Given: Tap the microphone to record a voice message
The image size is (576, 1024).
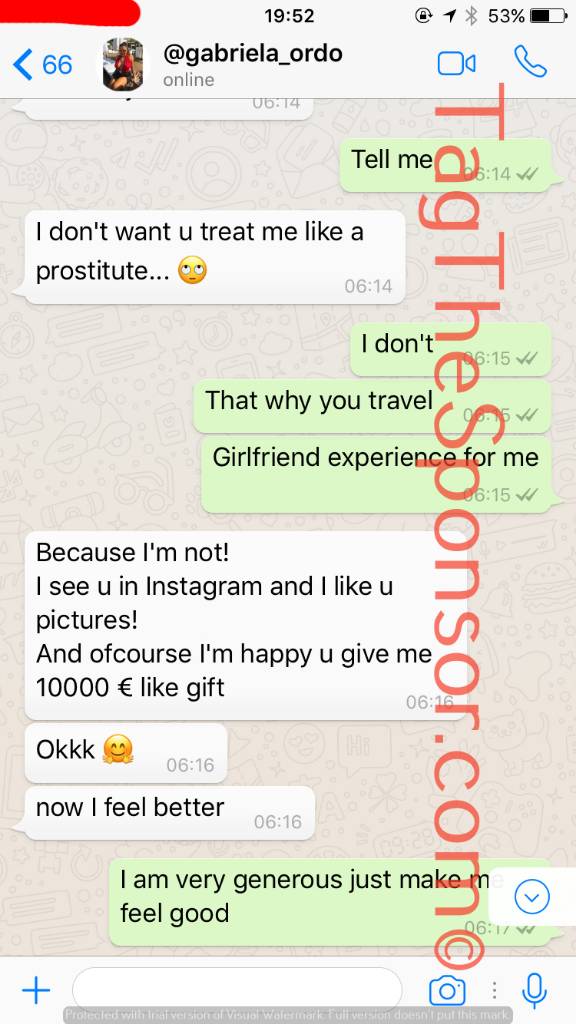Looking at the screenshot, I should coord(534,991).
